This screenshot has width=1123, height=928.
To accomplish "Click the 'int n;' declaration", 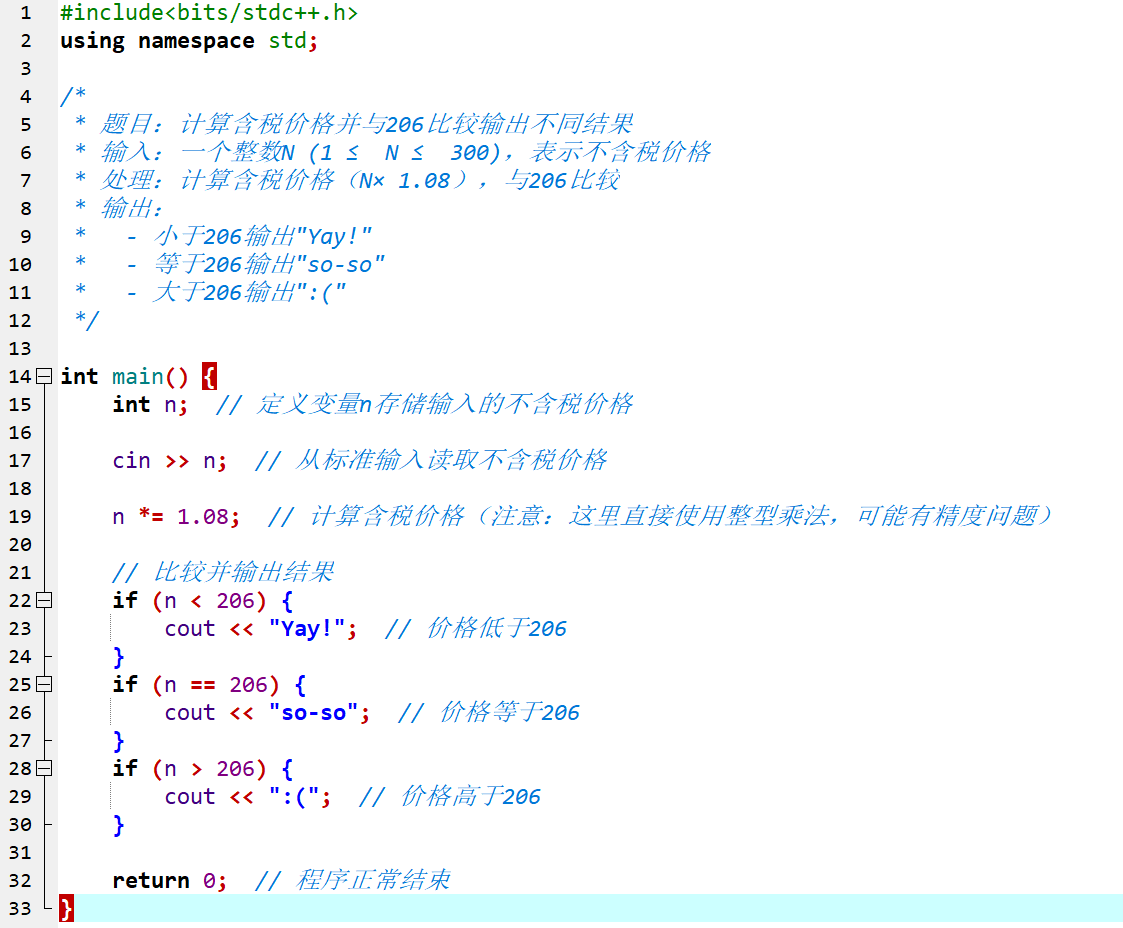I will coord(150,405).
